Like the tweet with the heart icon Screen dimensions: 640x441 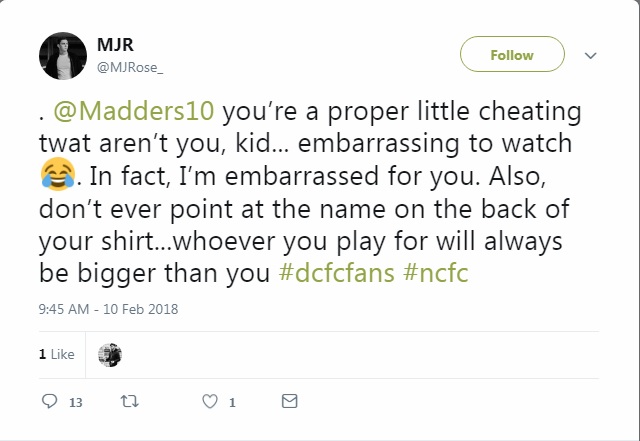coord(209,402)
